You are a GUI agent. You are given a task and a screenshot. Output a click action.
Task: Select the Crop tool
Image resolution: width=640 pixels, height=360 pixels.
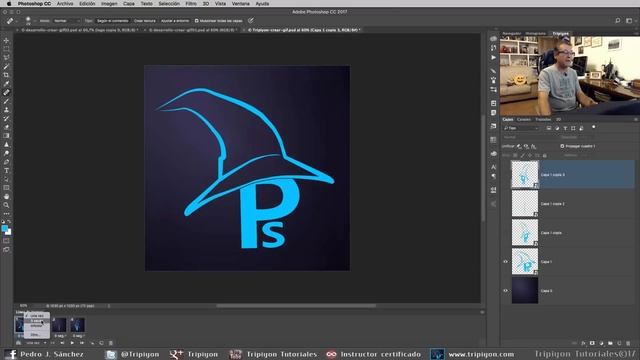coord(6,75)
